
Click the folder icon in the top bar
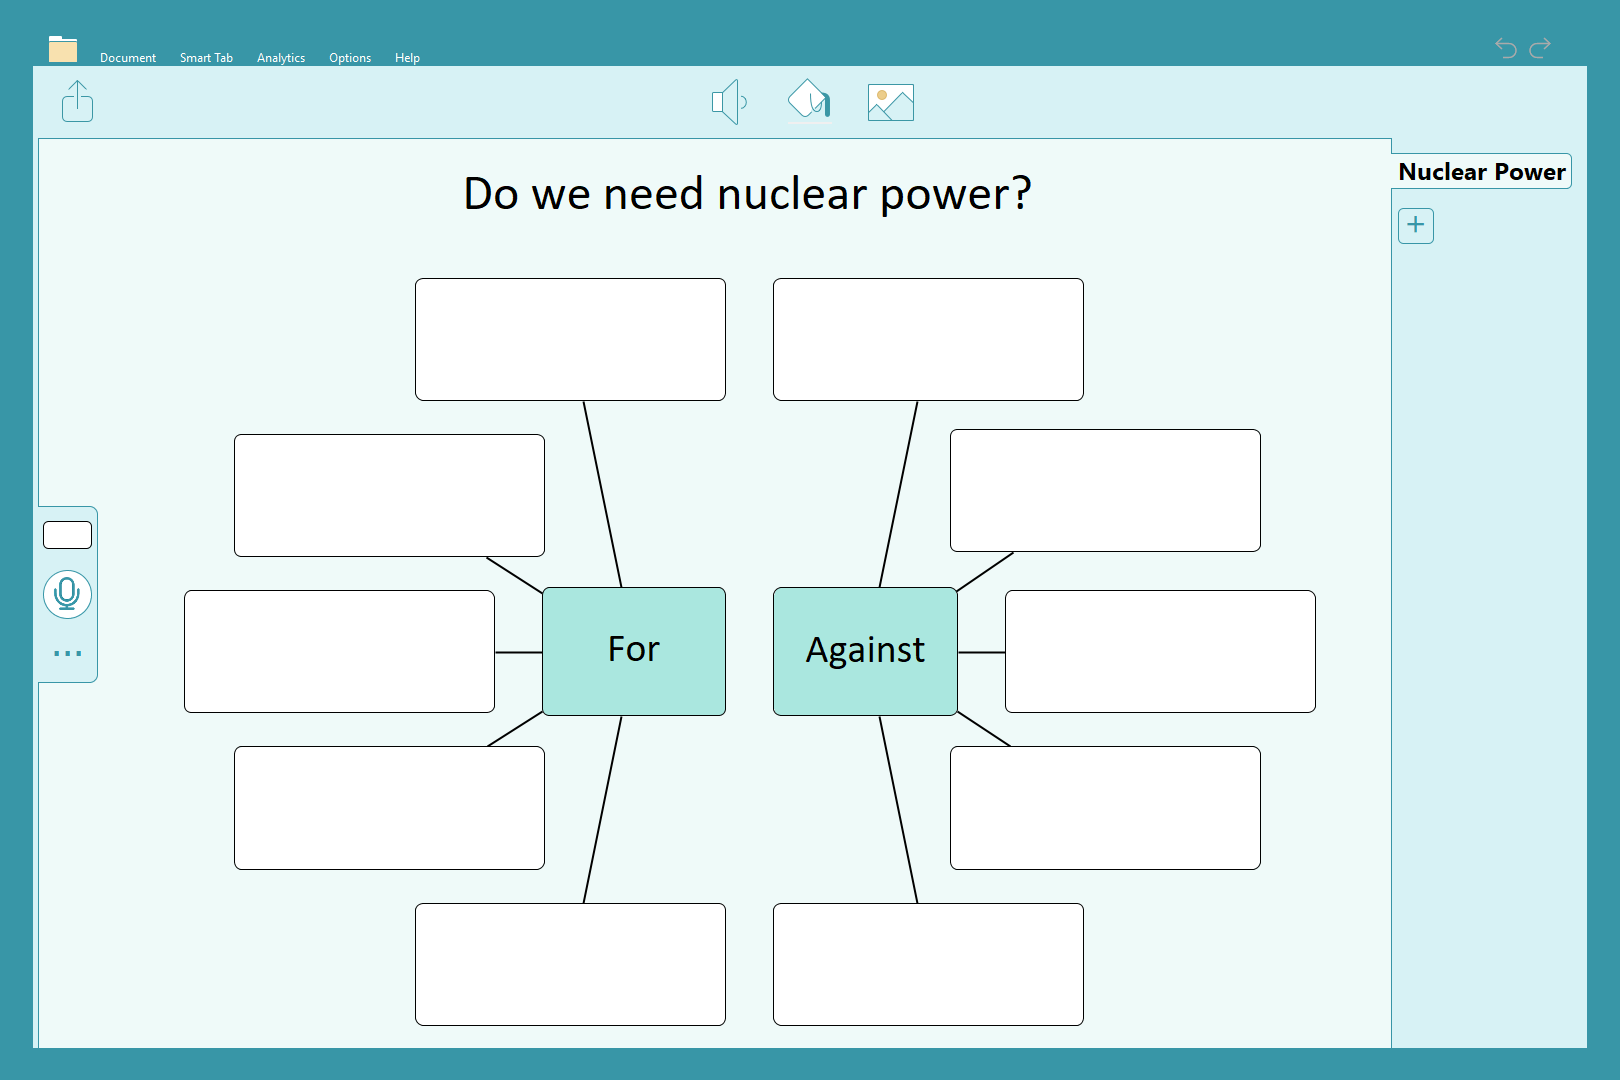(x=63, y=49)
